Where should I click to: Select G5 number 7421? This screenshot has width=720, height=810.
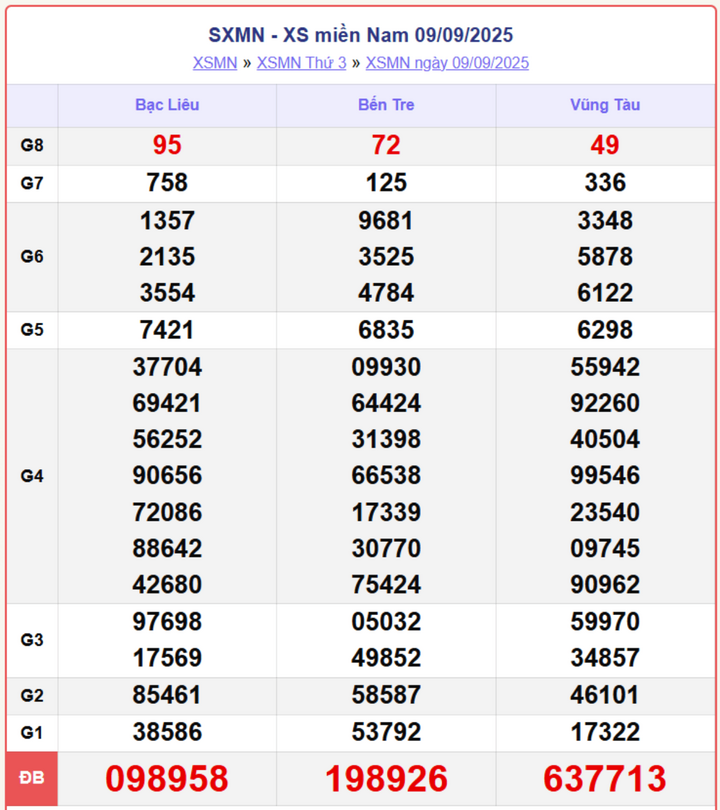pos(167,330)
